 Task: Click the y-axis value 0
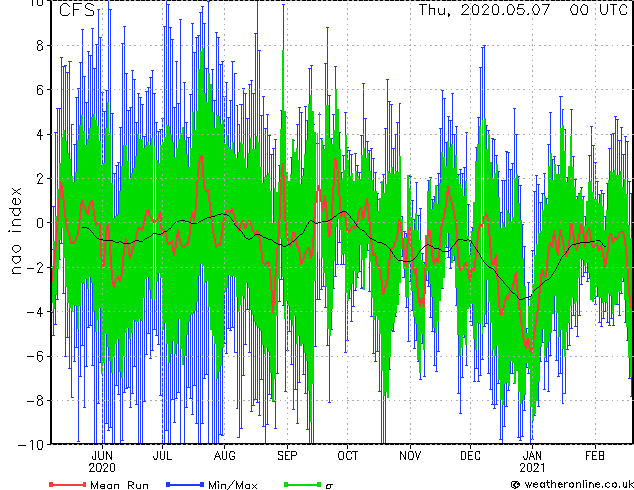tap(40, 223)
